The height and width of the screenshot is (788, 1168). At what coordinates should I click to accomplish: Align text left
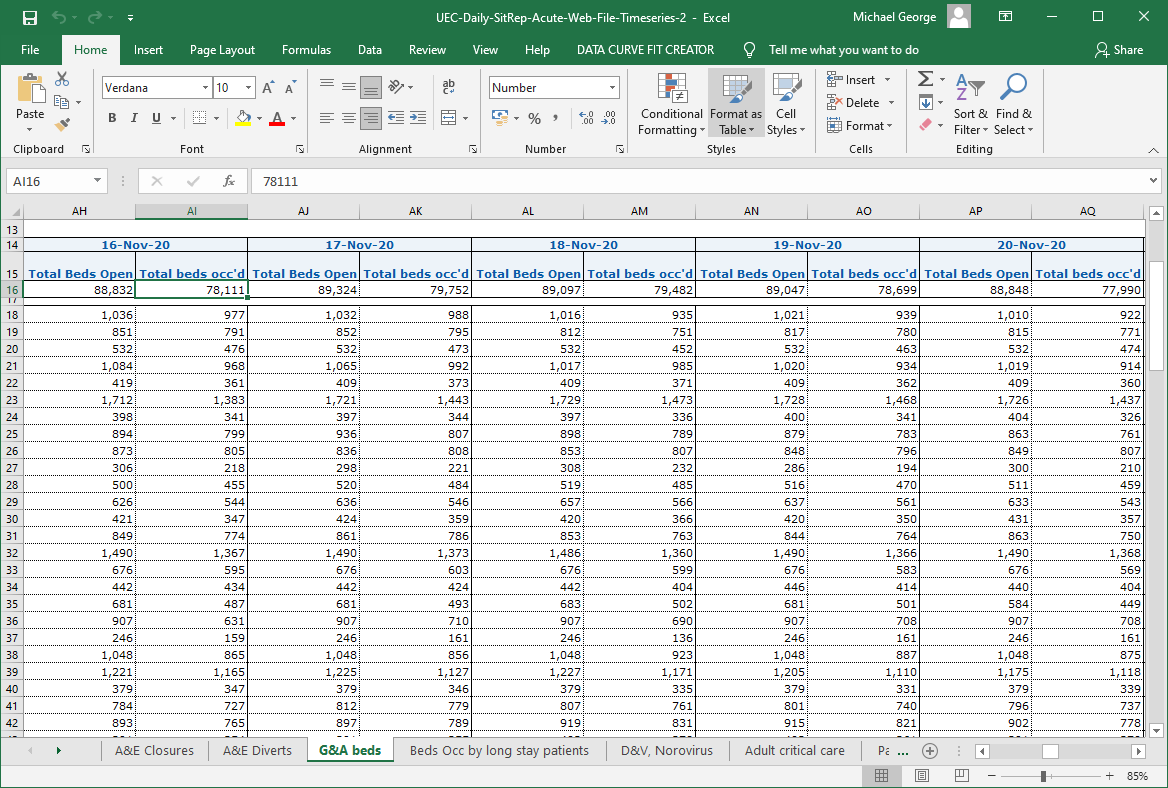pos(326,118)
